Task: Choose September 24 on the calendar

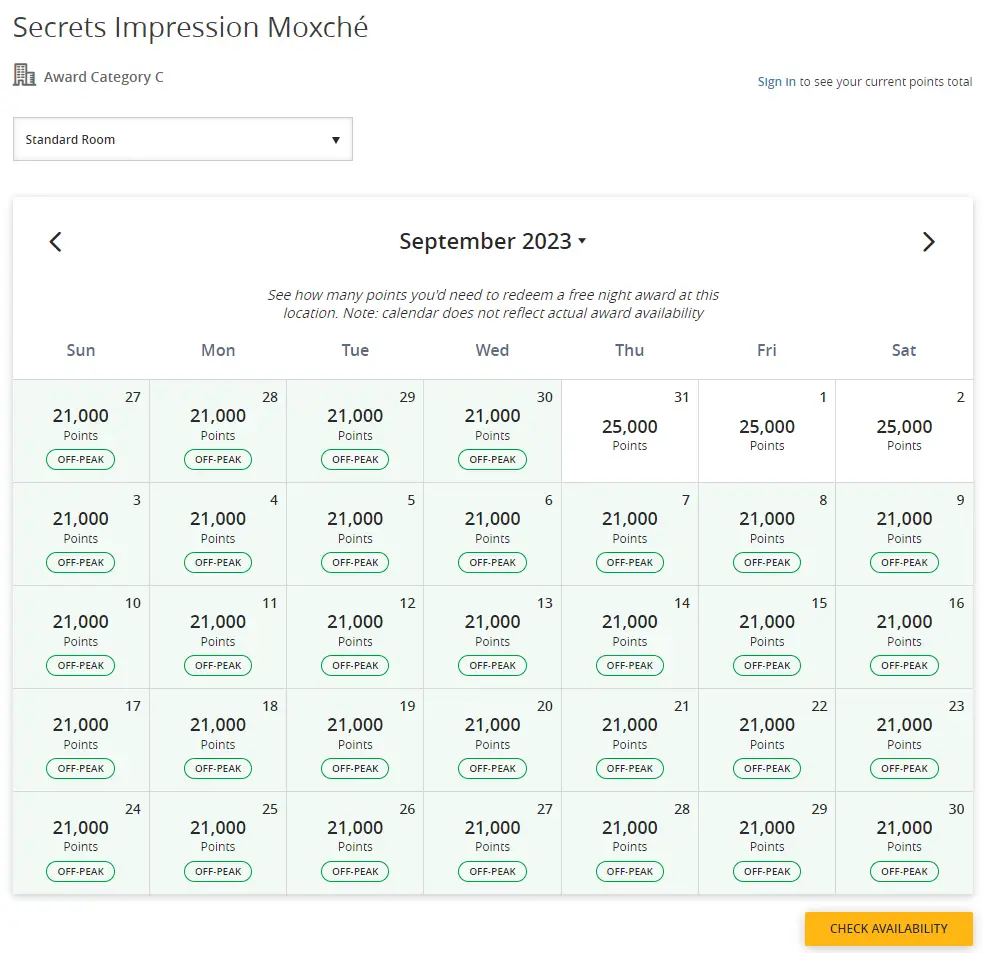Action: point(81,842)
